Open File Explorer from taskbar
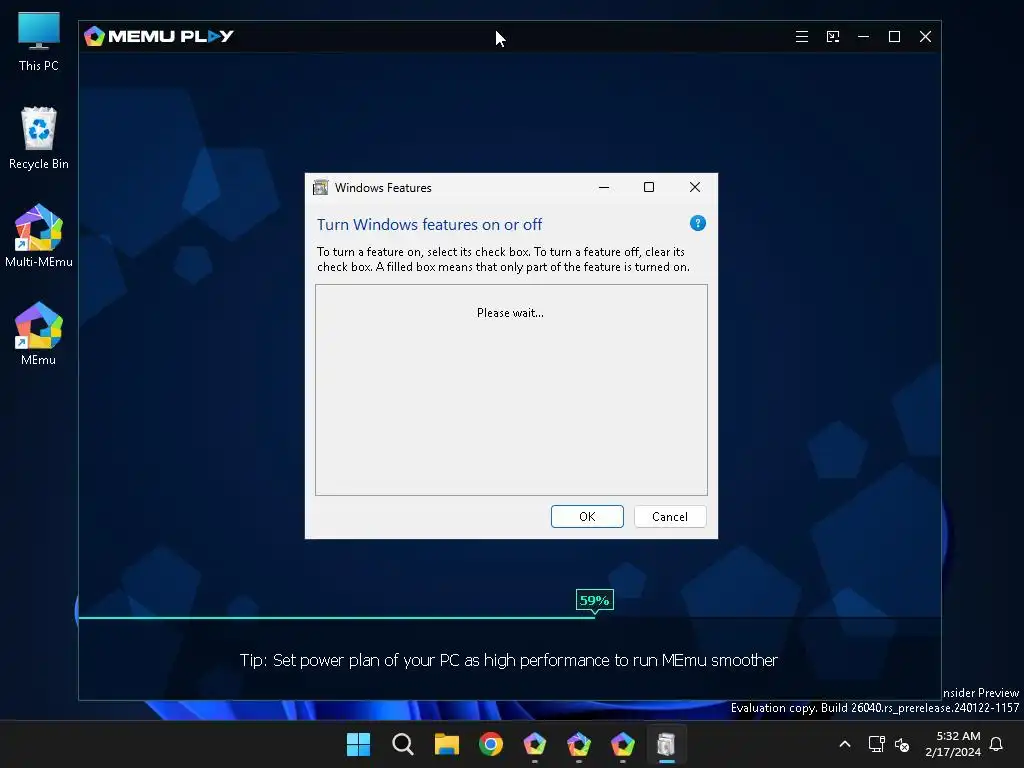Viewport: 1024px width, 768px height. tap(447, 744)
